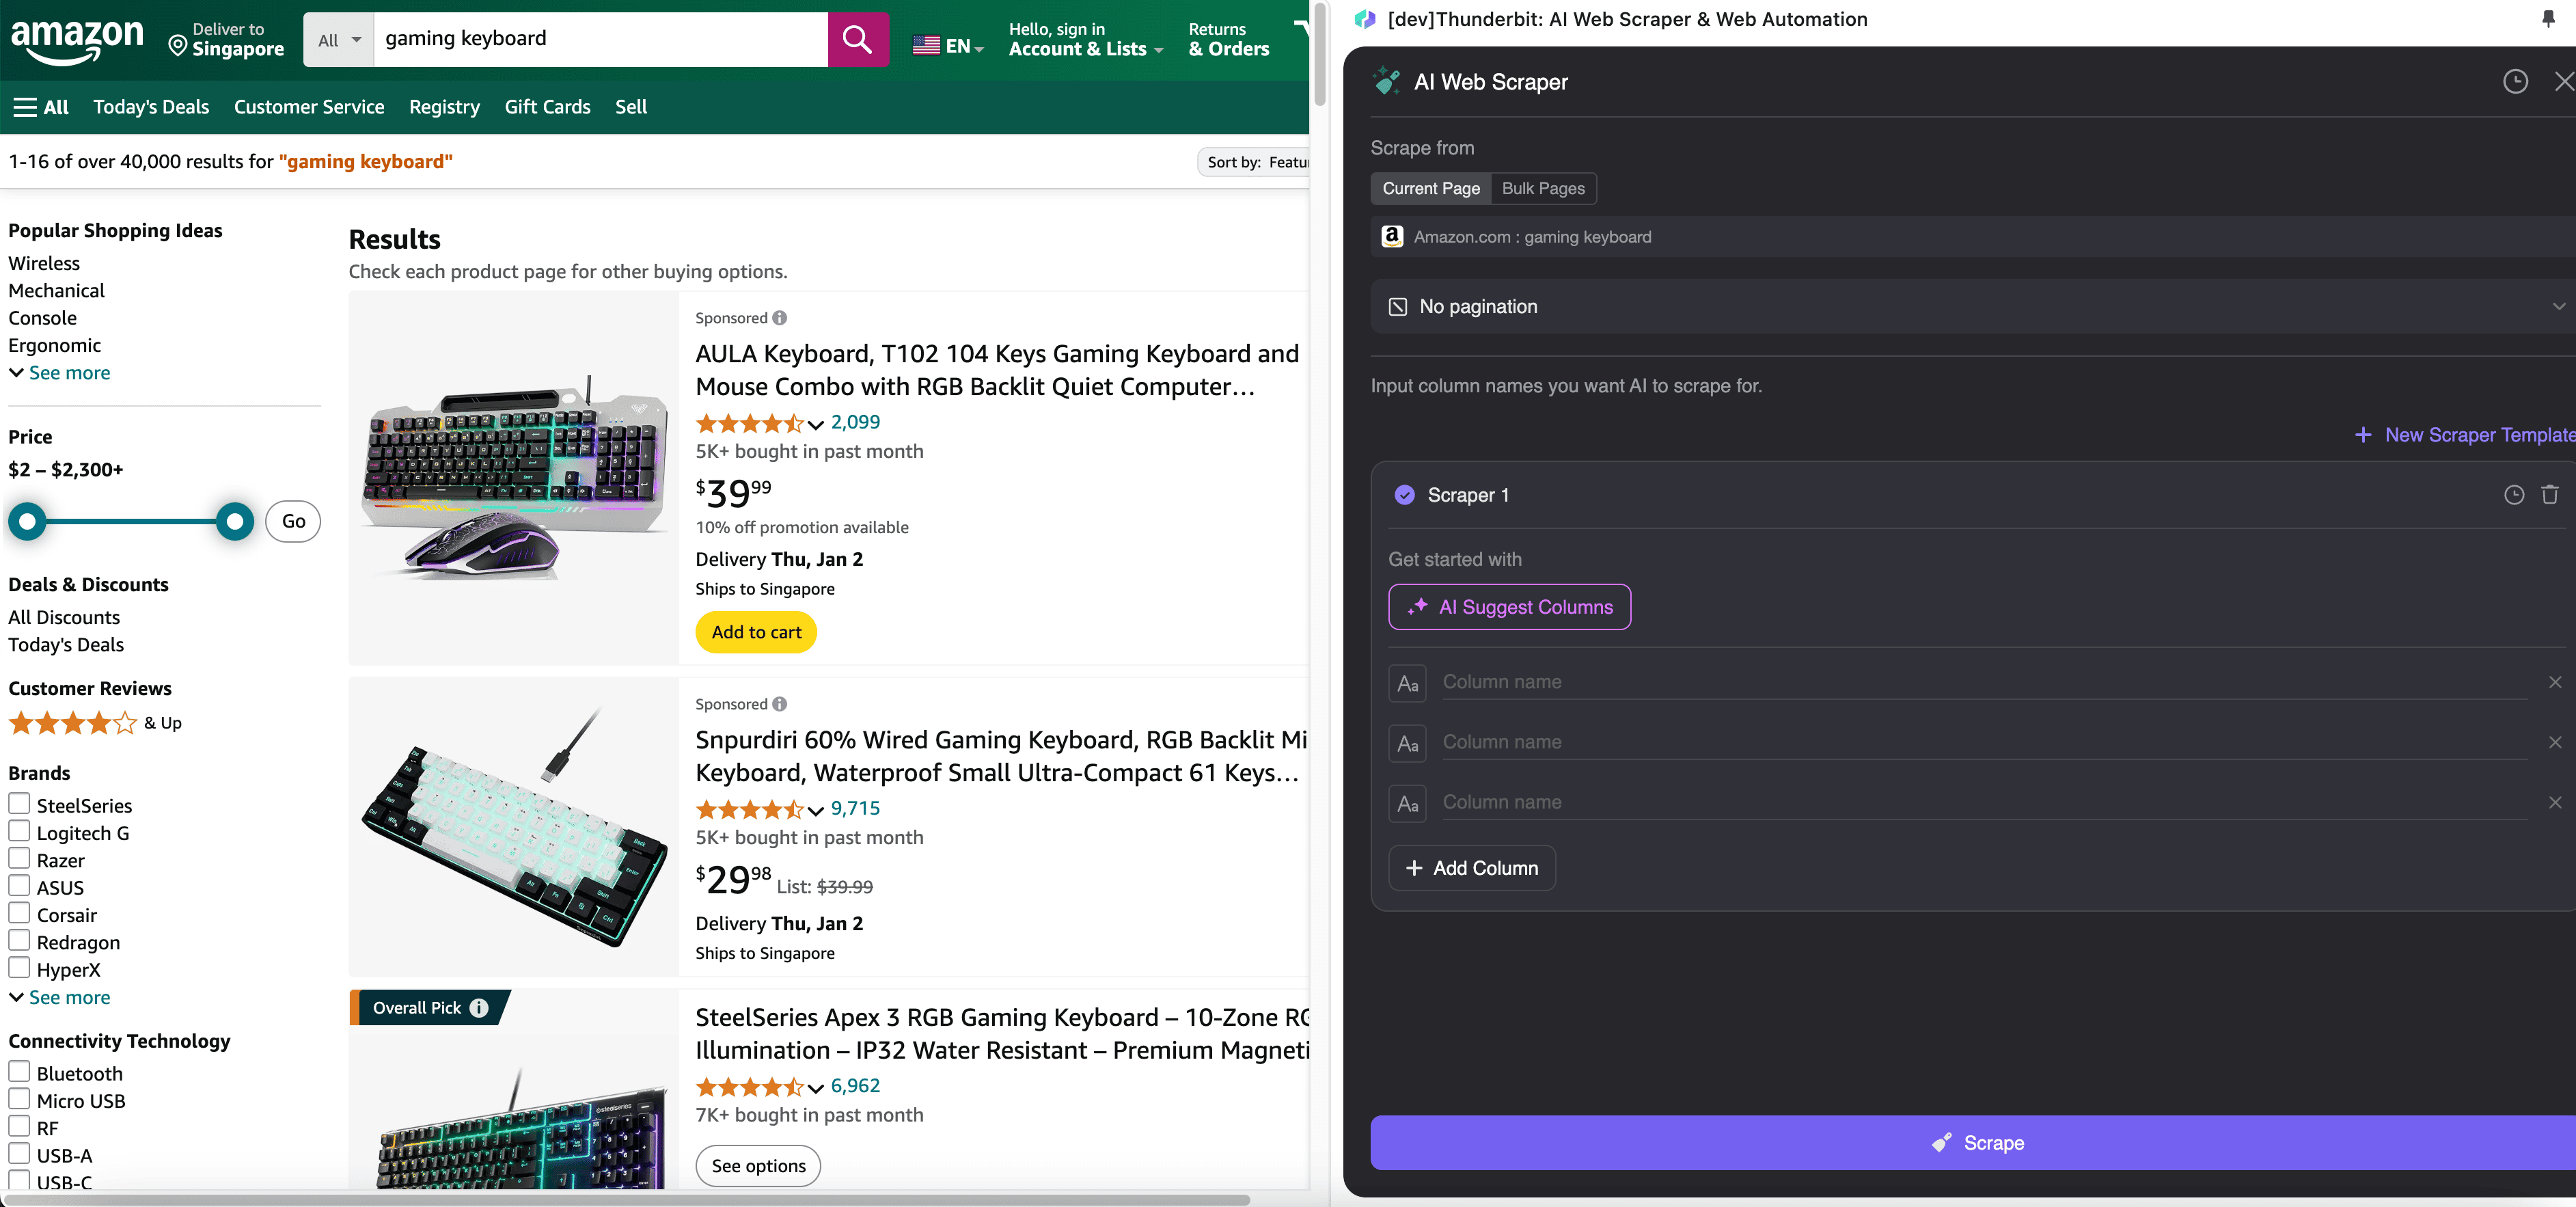Click the Aa type icon of third column
Screen dimensions: 2576x1207
(x=1407, y=804)
